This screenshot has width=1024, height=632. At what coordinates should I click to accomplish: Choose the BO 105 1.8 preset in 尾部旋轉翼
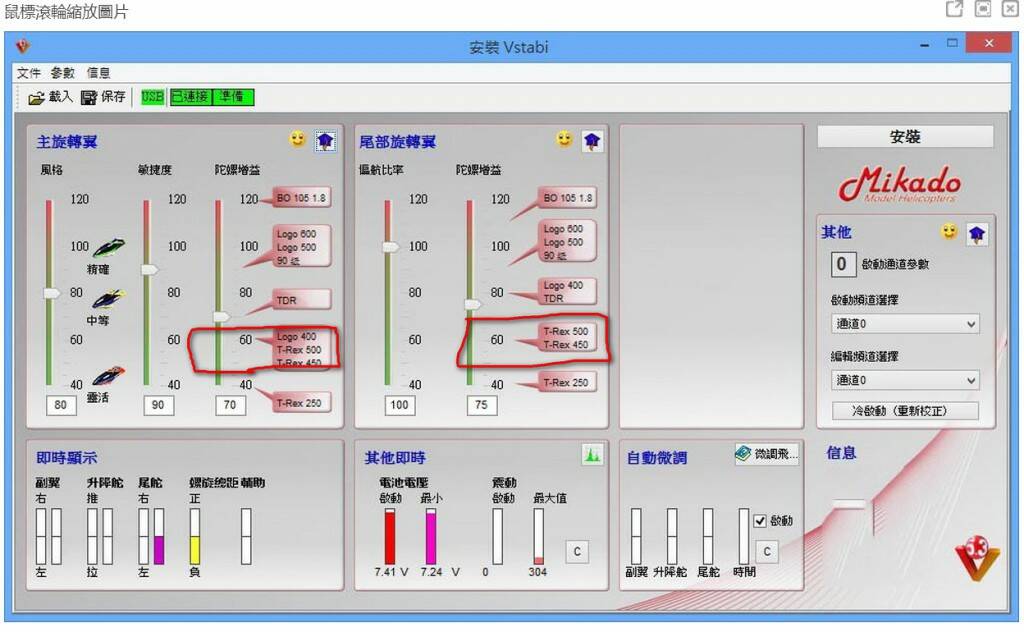568,198
